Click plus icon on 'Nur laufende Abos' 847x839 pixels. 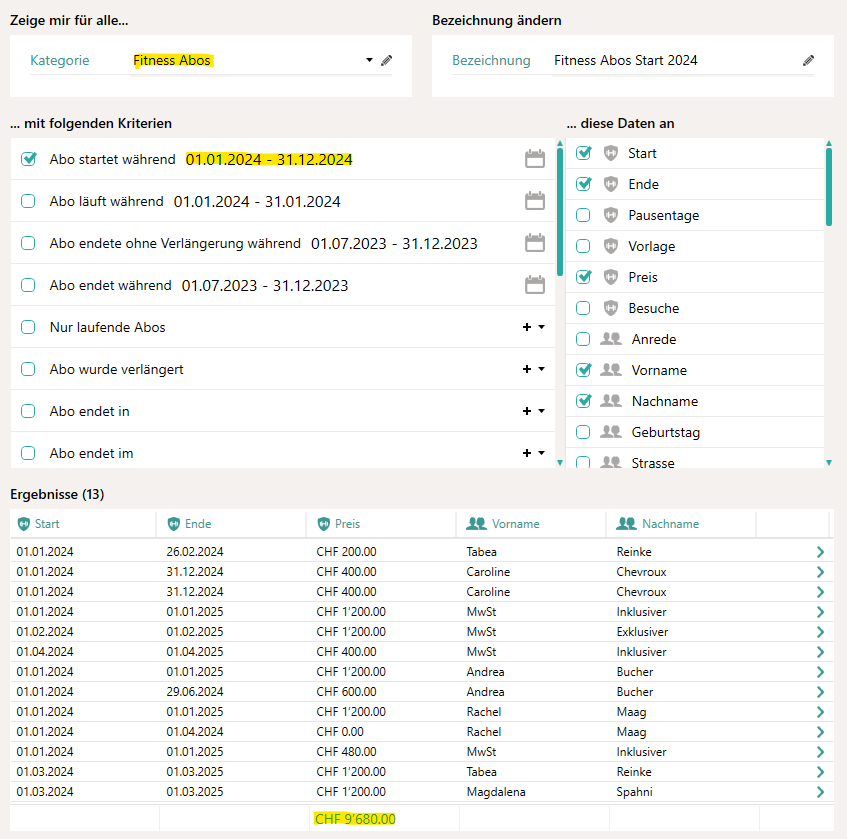[527, 327]
